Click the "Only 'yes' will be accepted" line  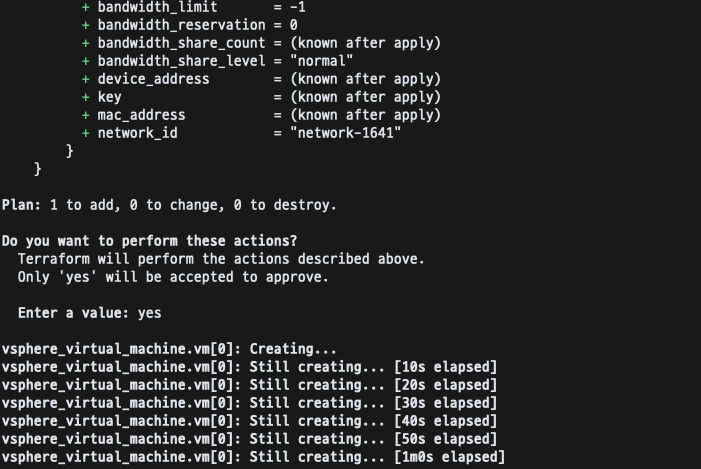173,277
